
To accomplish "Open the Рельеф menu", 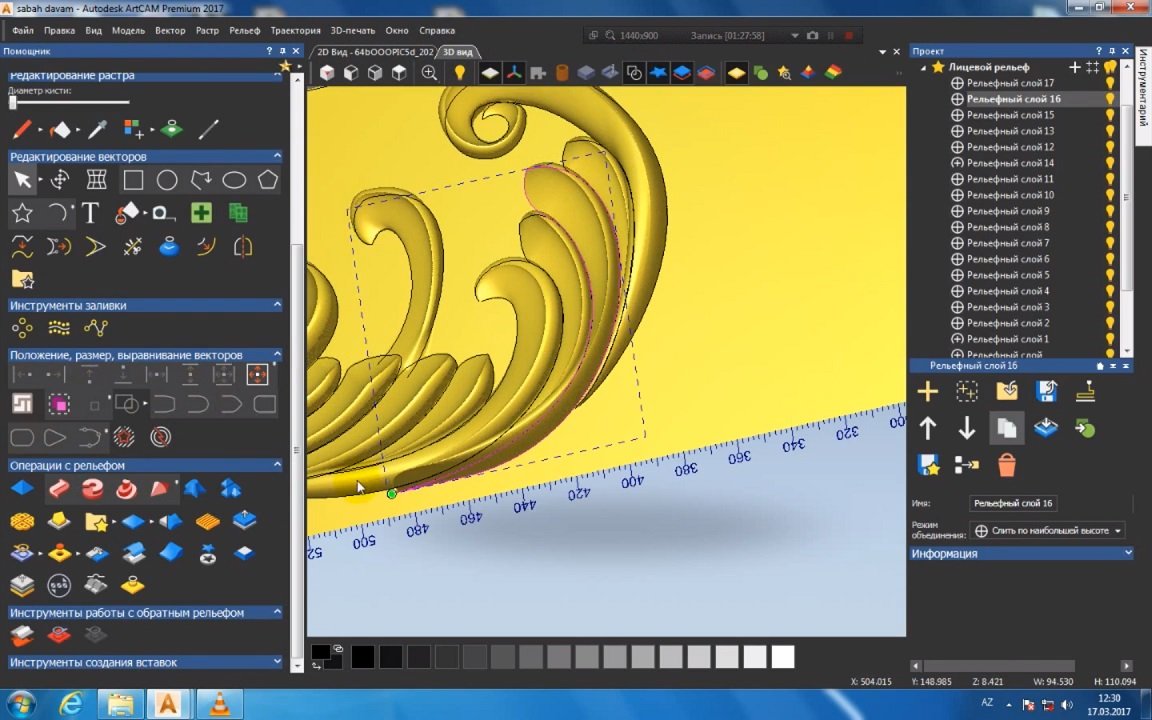I will point(244,31).
